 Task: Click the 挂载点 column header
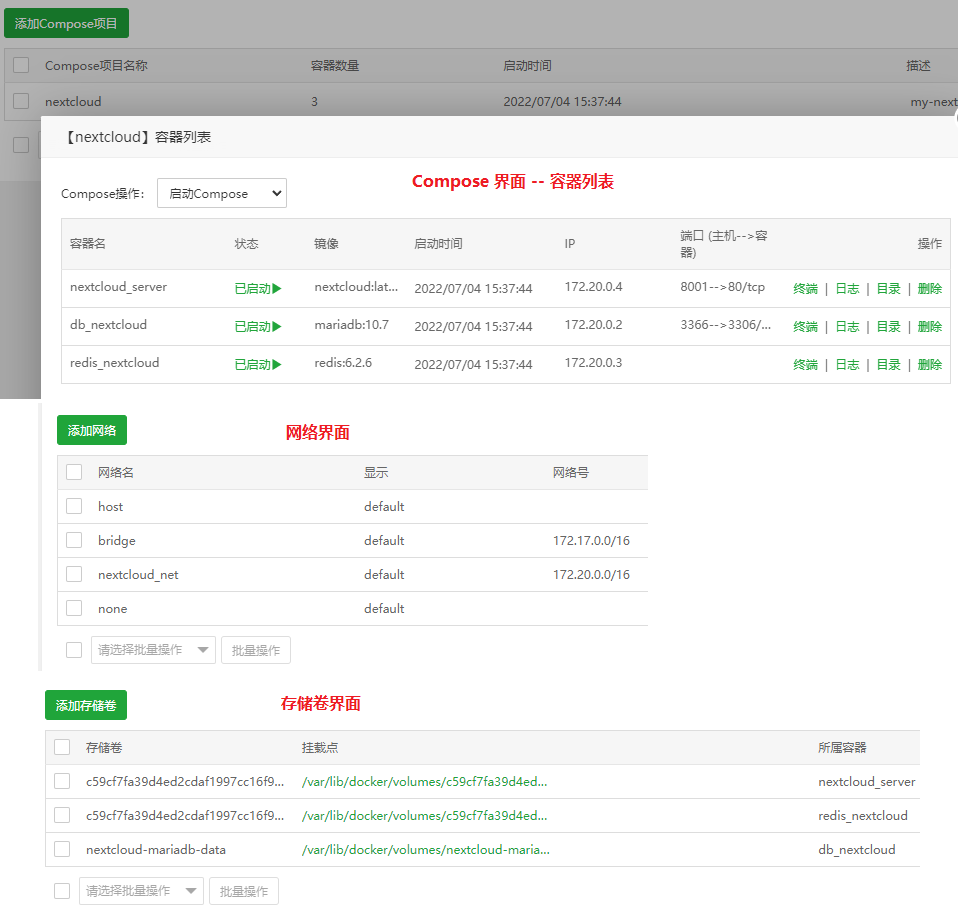click(320, 747)
